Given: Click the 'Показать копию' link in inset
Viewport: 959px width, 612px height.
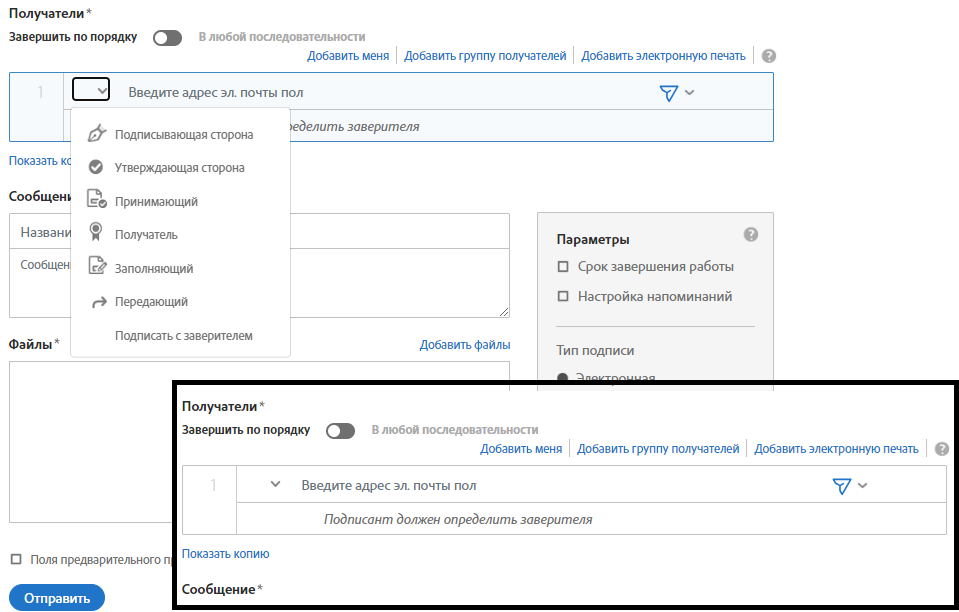Looking at the screenshot, I should point(226,554).
